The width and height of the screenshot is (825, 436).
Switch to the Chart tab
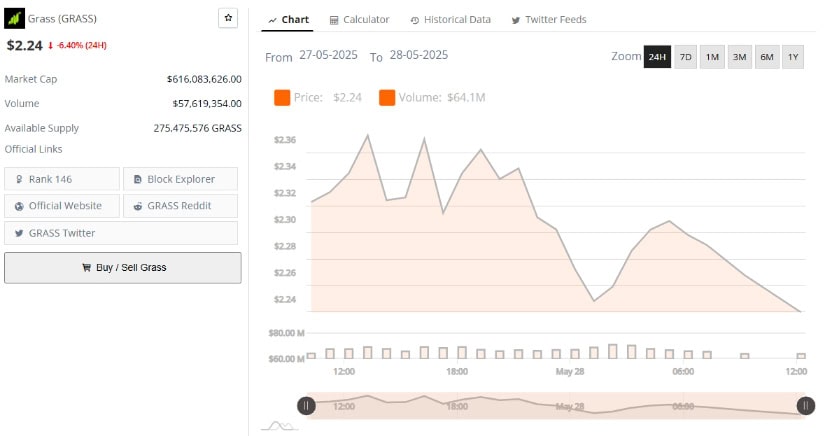point(288,20)
